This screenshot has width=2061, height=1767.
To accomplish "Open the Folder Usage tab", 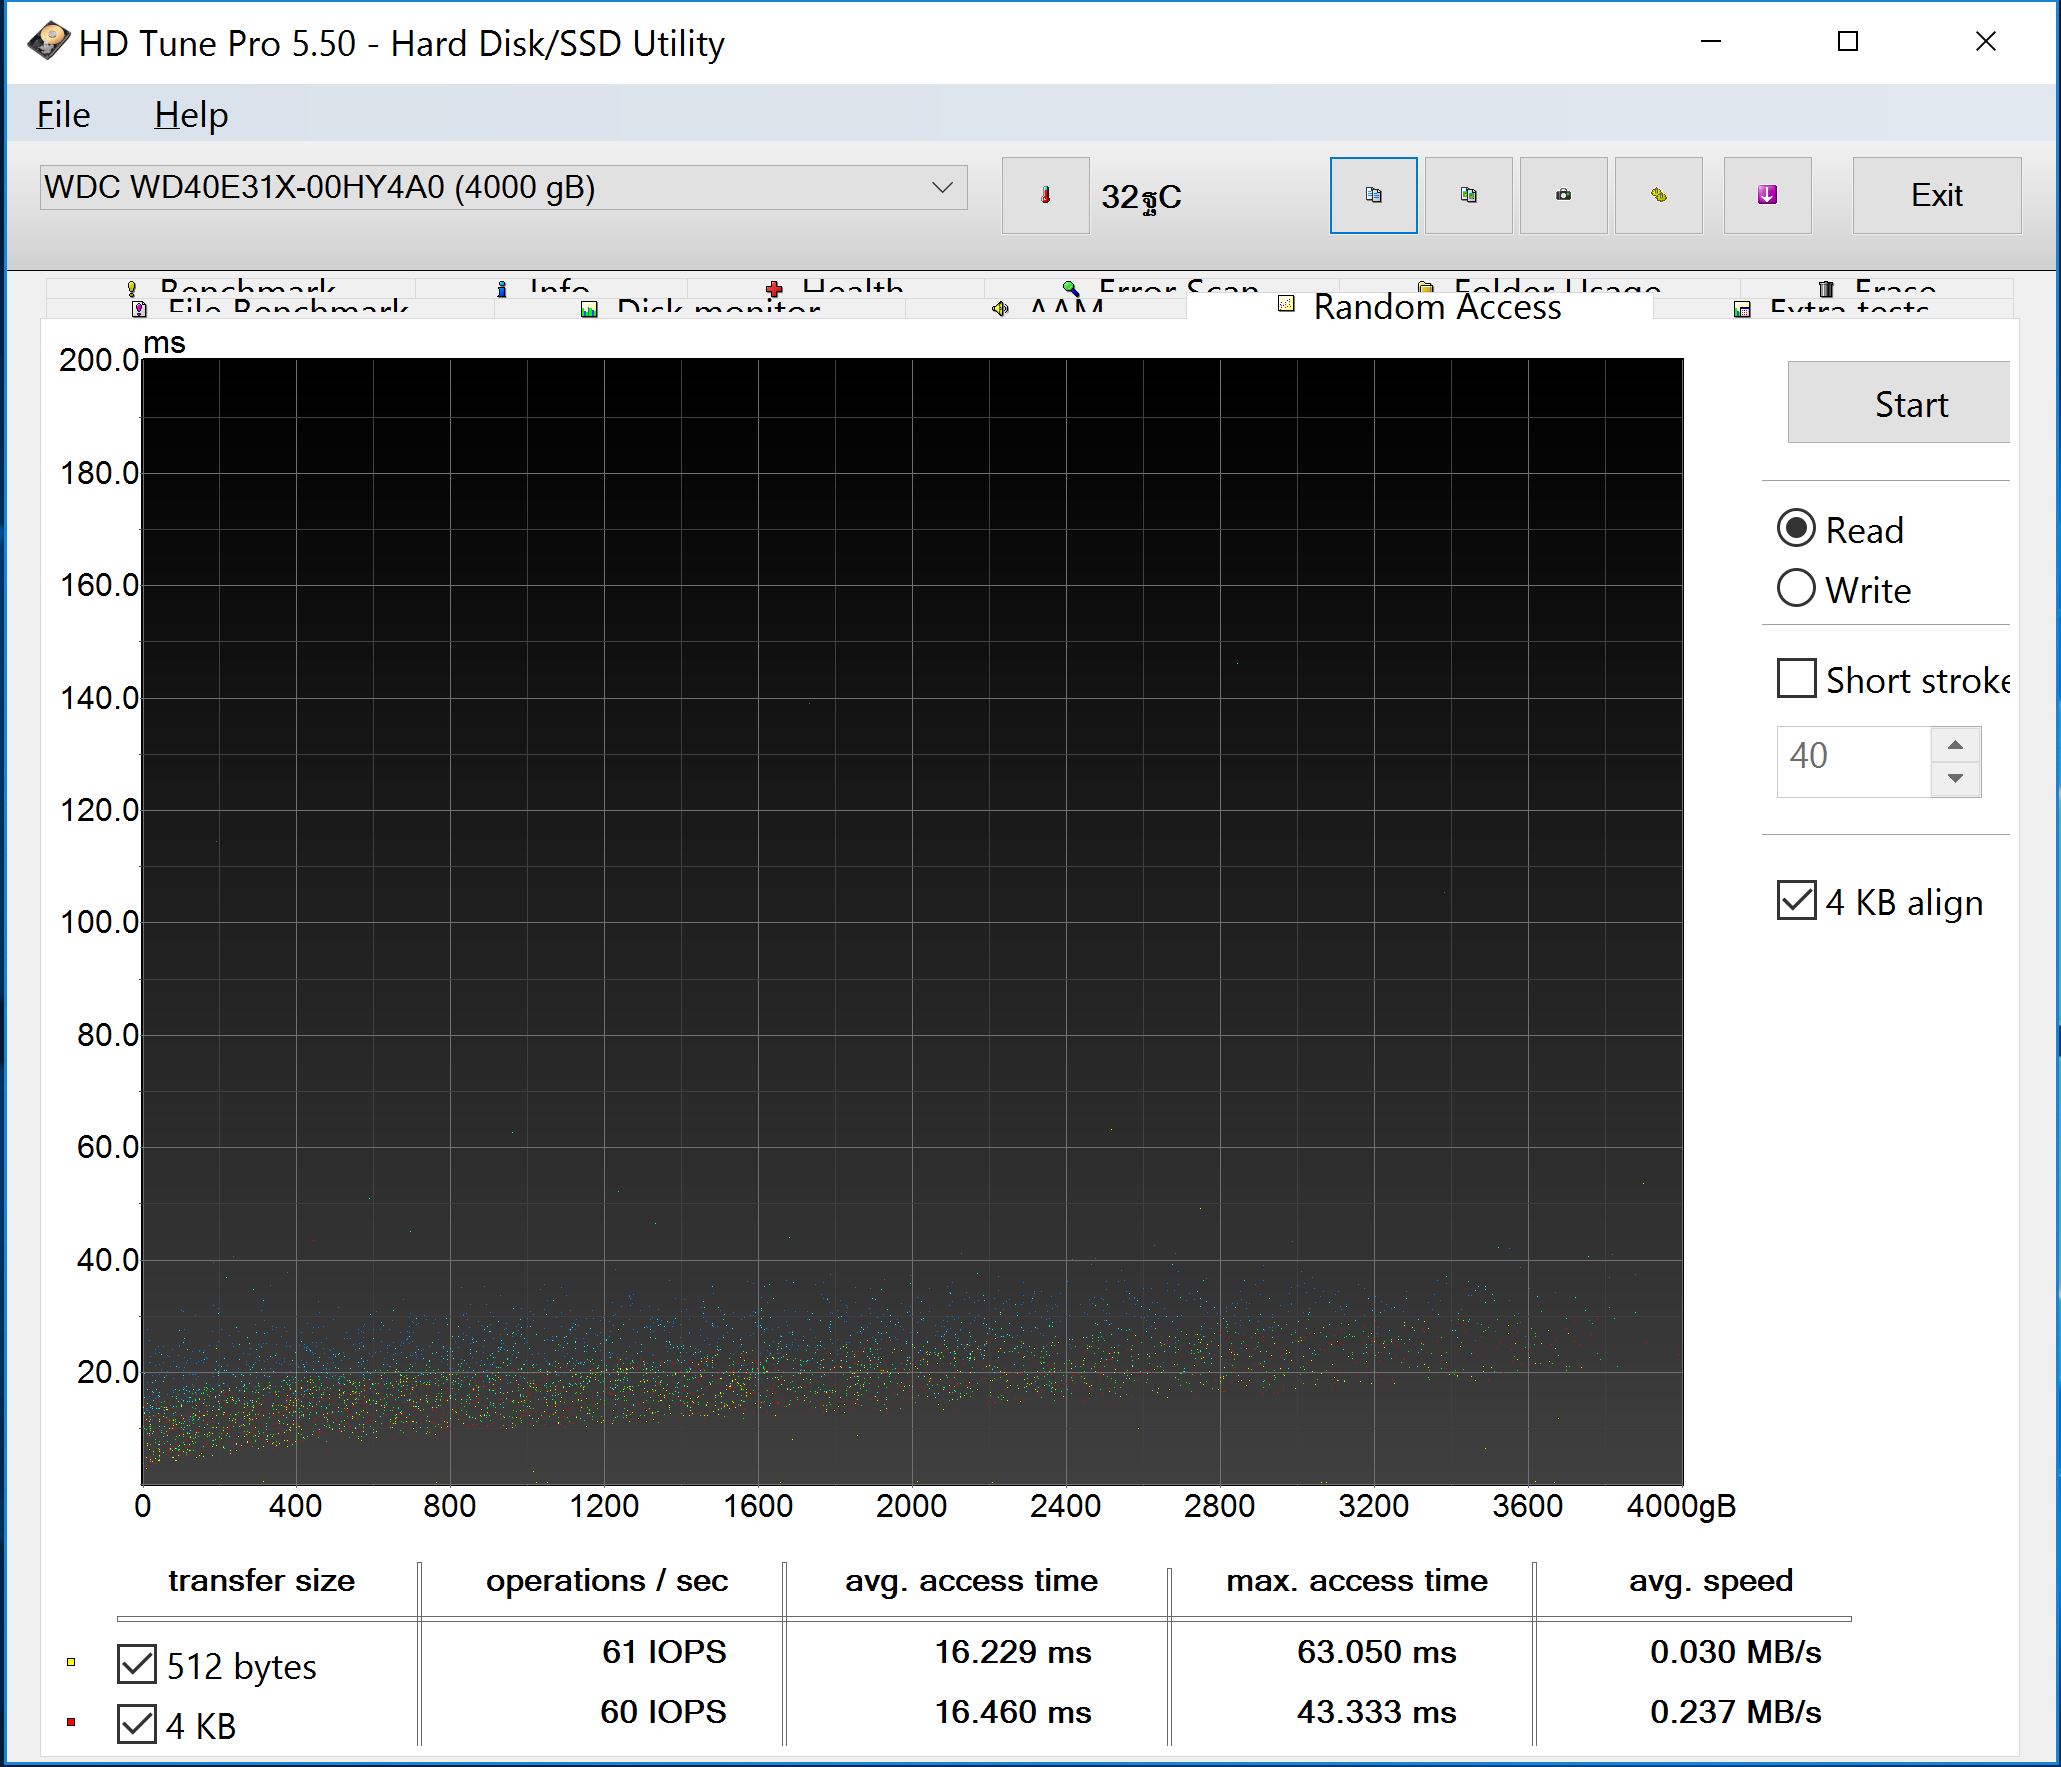I will (x=1540, y=287).
